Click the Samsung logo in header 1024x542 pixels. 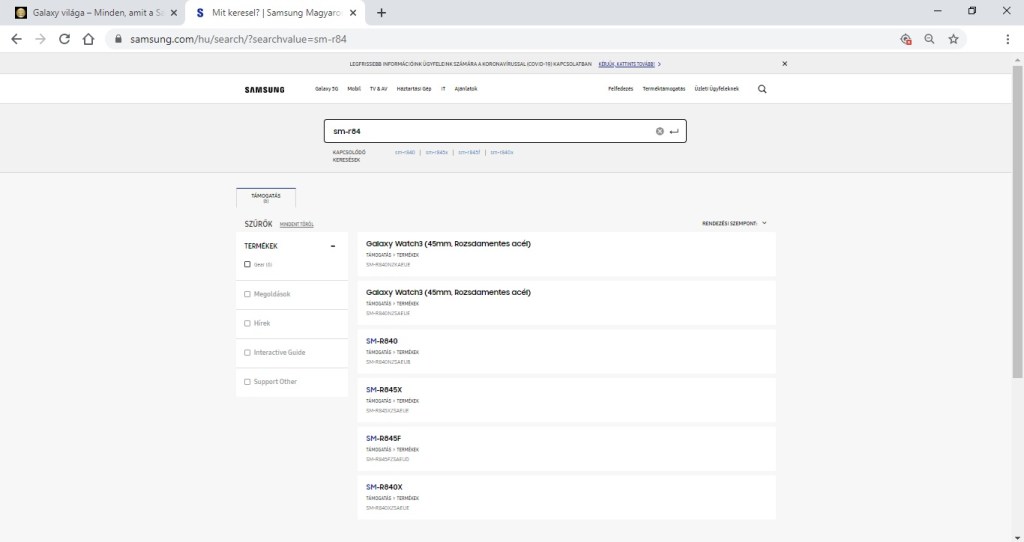(264, 89)
